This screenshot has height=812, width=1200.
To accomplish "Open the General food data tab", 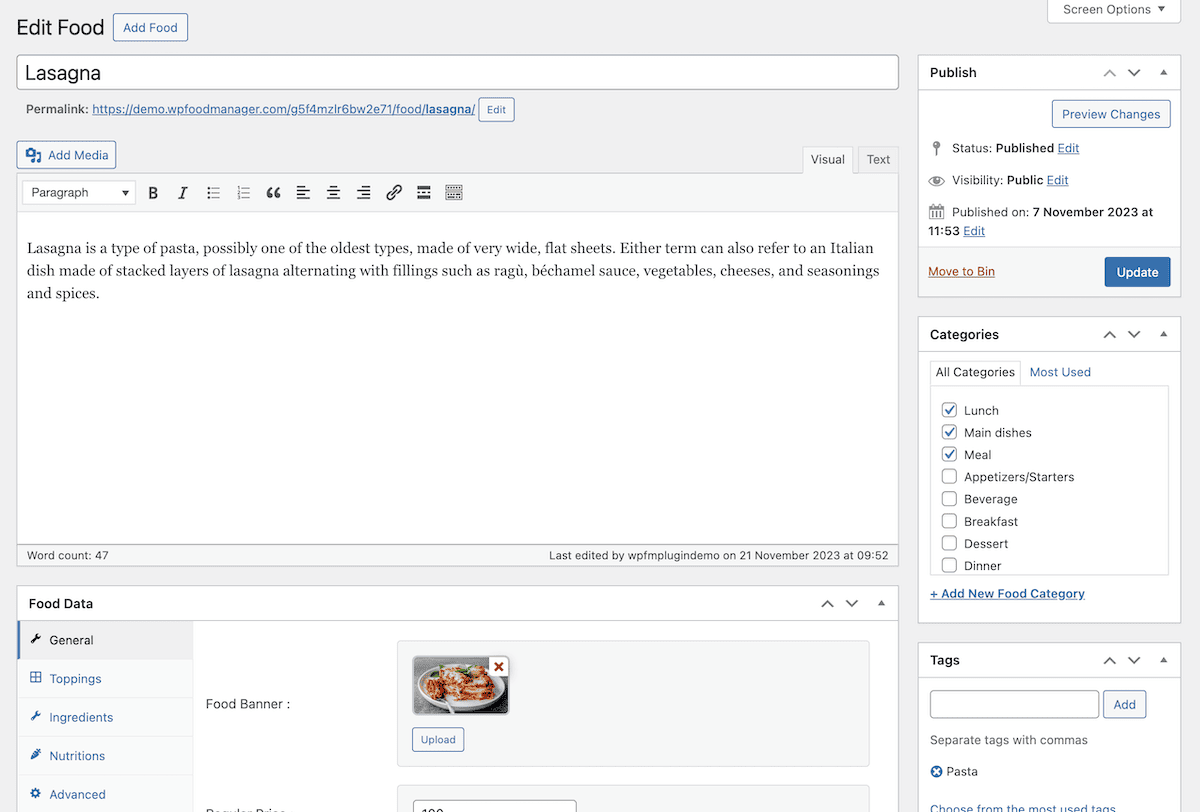I will click(x=105, y=640).
